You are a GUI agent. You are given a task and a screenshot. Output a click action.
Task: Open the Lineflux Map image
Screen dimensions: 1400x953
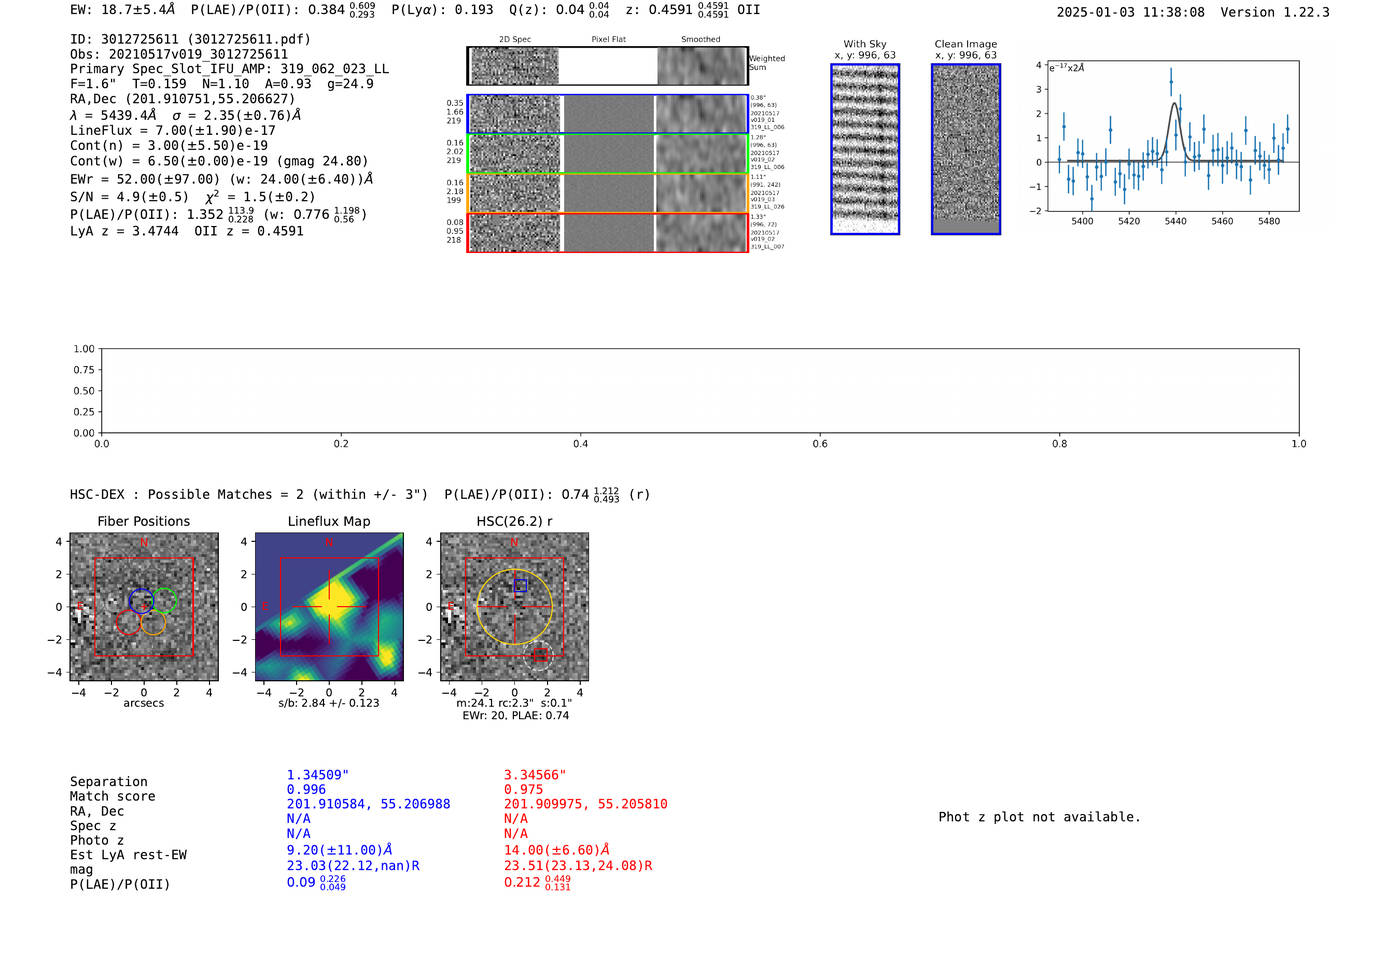[x=329, y=607]
